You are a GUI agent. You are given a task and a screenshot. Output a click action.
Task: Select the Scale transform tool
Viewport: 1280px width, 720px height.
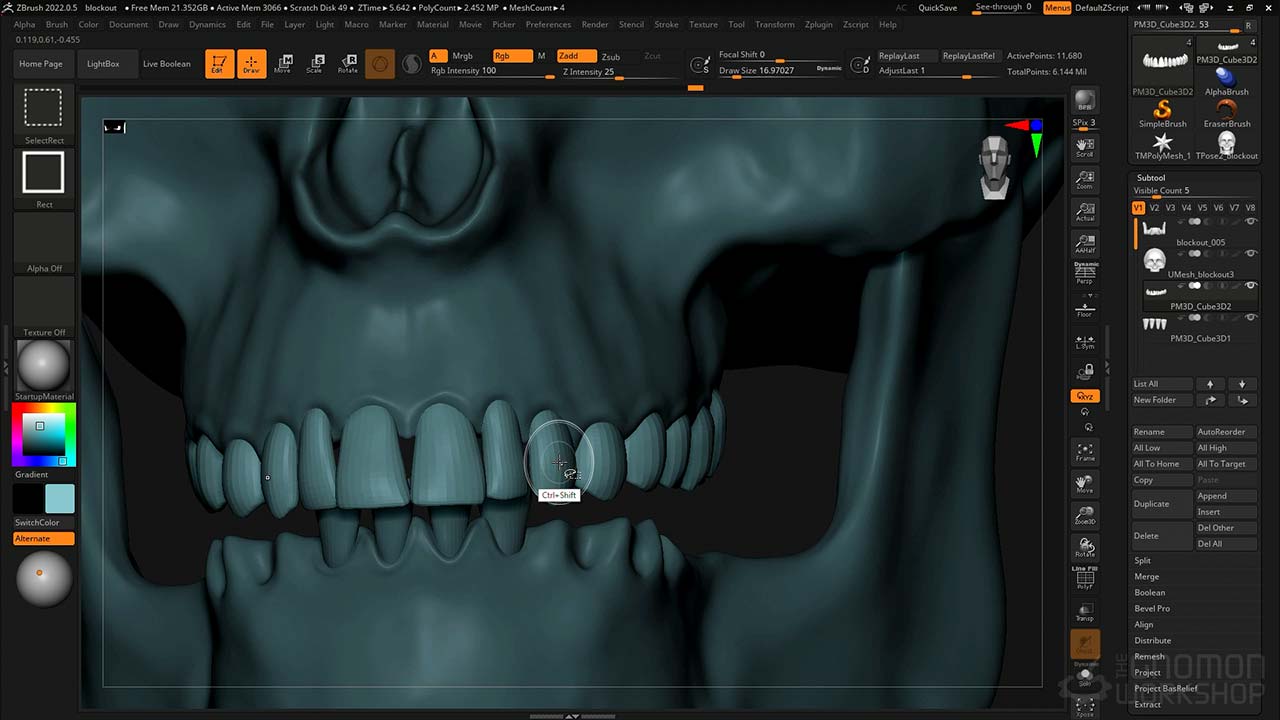(314, 64)
